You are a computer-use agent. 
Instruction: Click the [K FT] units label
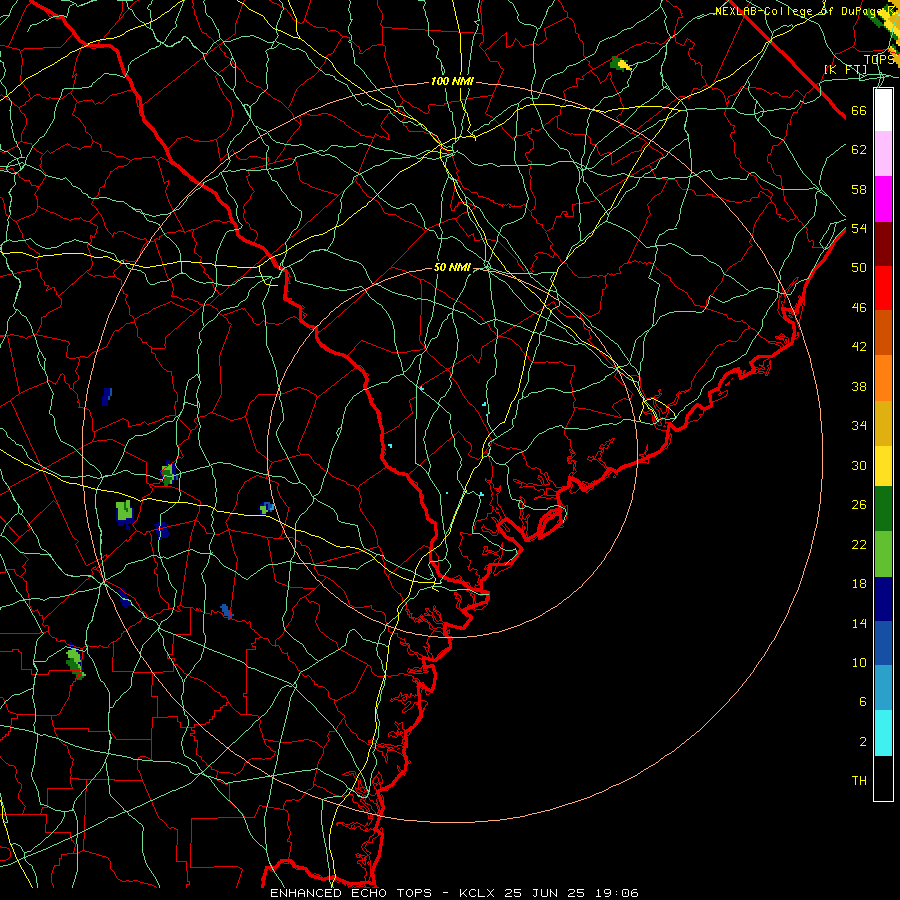(845, 69)
